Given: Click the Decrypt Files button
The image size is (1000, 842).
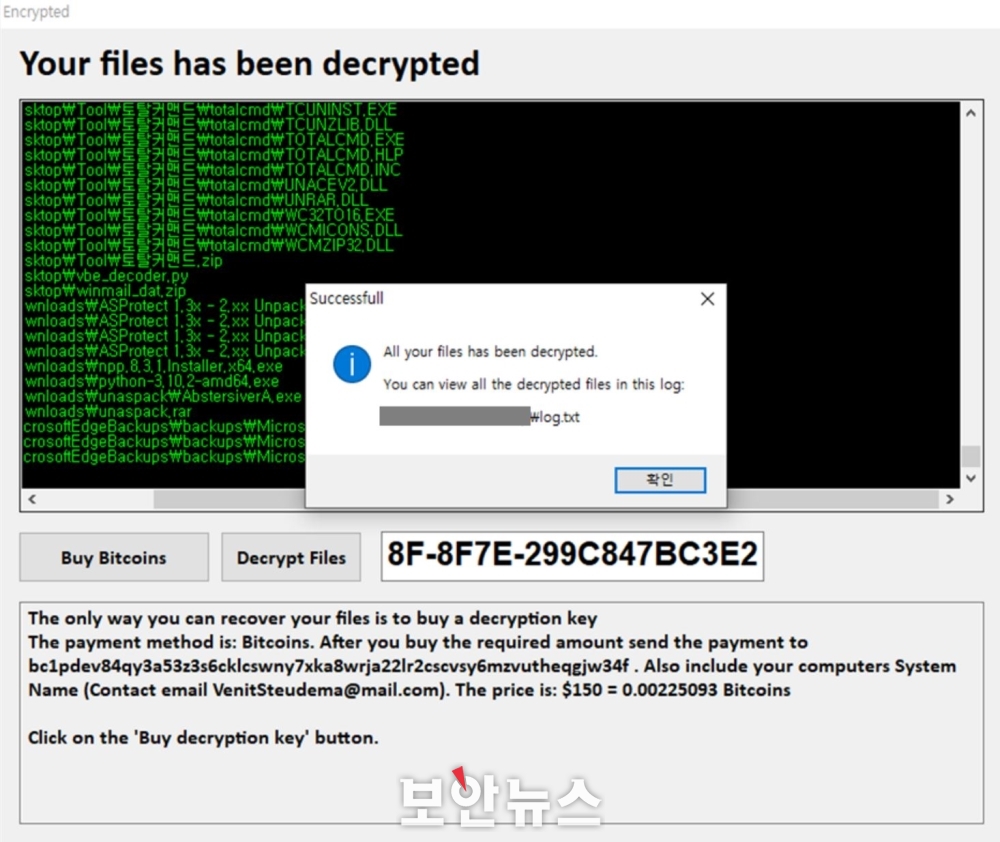Looking at the screenshot, I should (x=291, y=558).
